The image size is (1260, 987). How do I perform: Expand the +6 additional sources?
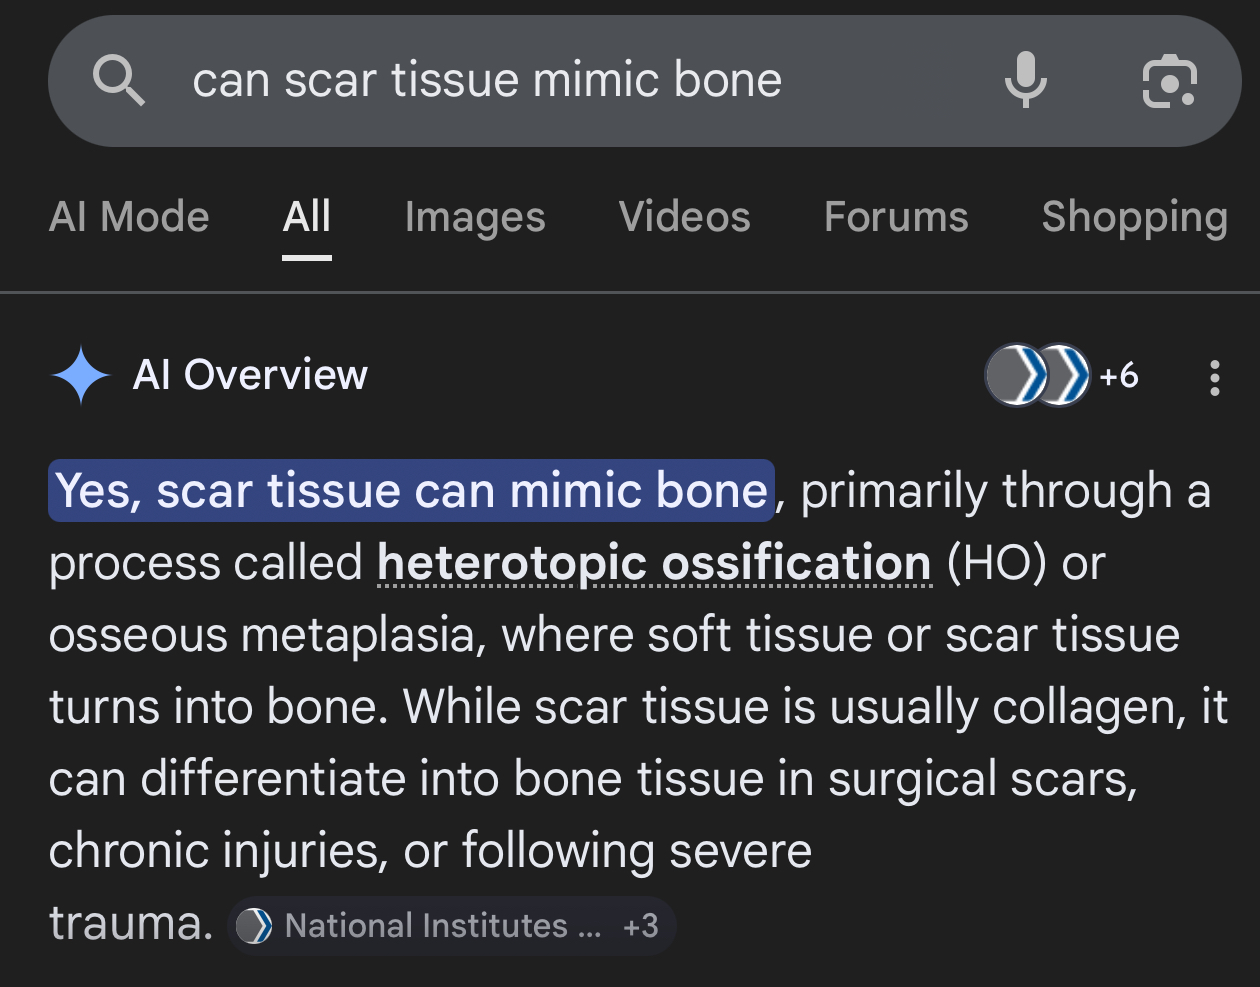pyautogui.click(x=1119, y=376)
